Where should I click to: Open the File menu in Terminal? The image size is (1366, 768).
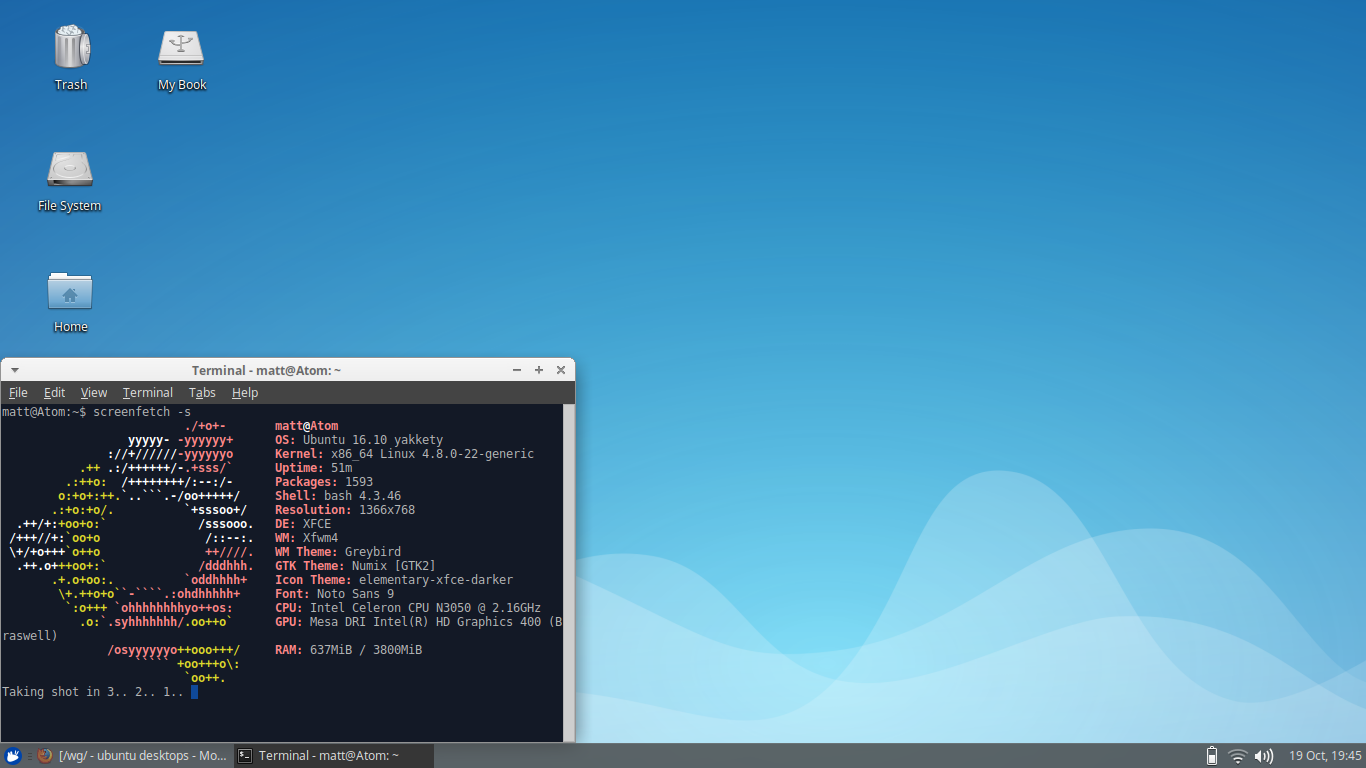[18, 393]
